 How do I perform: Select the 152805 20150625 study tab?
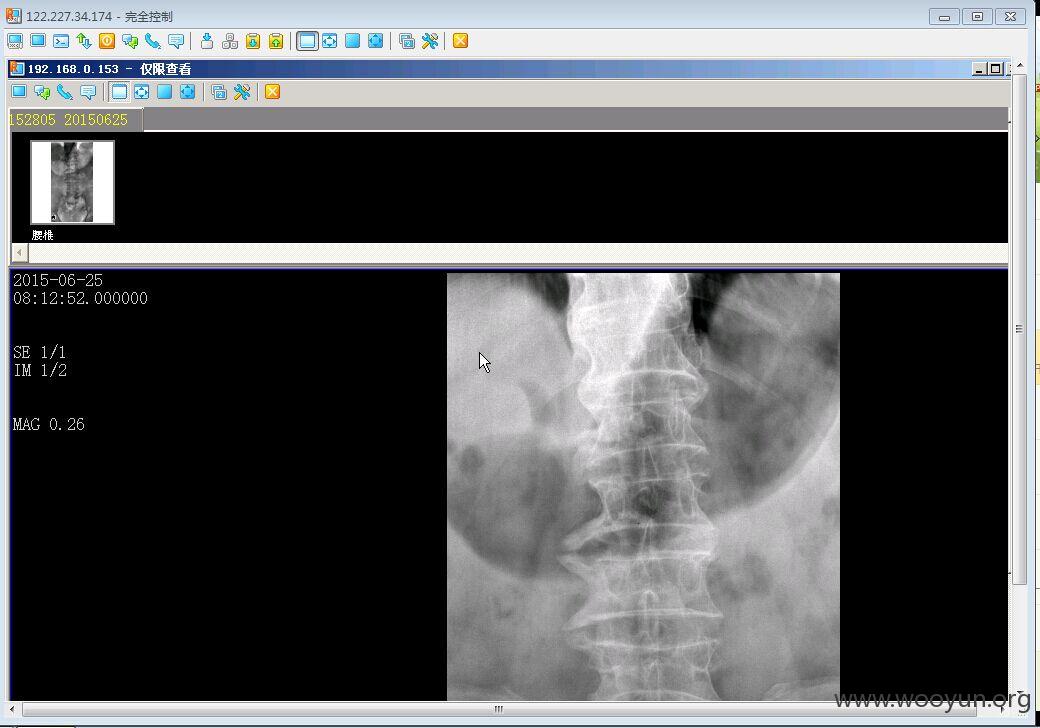(75, 120)
